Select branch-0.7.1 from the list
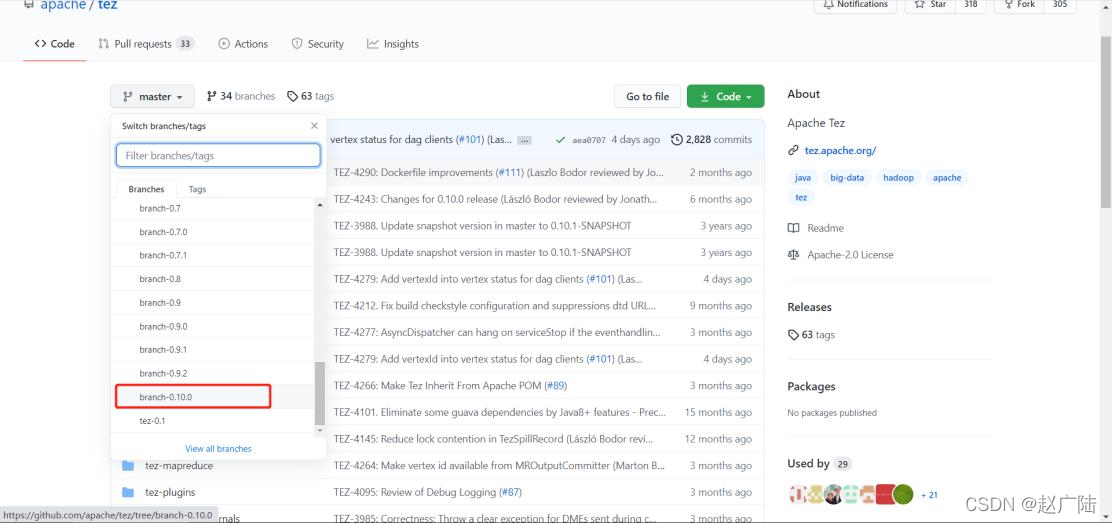 click(213, 255)
